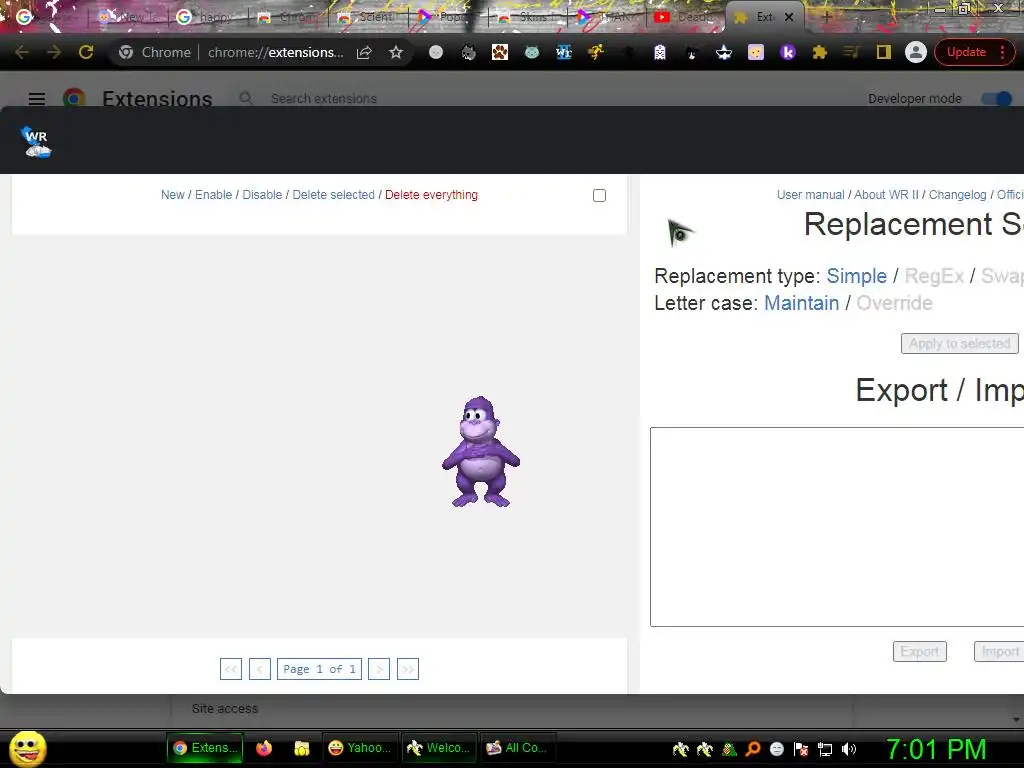Viewport: 1024px width, 768px height.
Task: Open the media controls playlist icon
Action: 851,52
